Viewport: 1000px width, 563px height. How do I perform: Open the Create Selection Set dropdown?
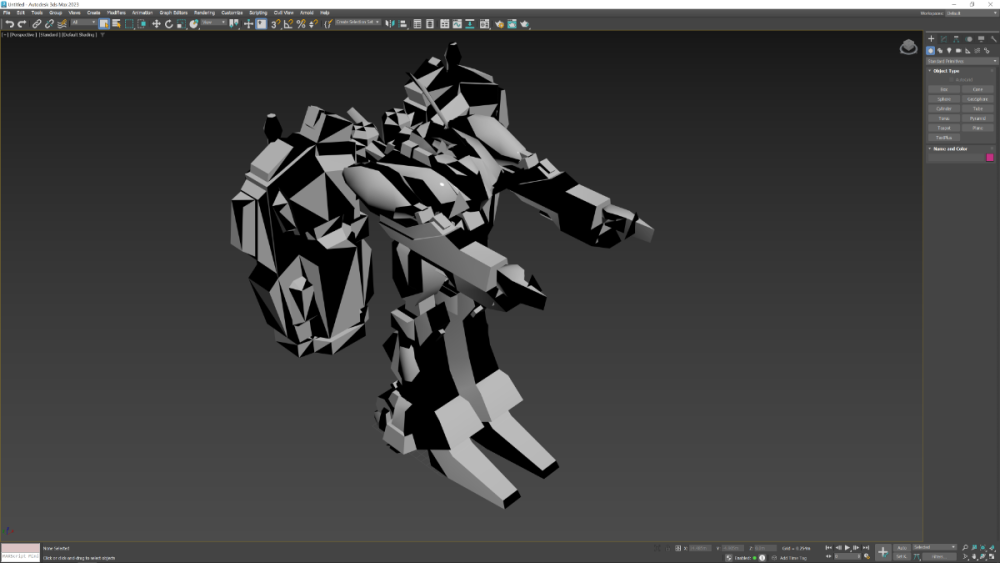(358, 22)
